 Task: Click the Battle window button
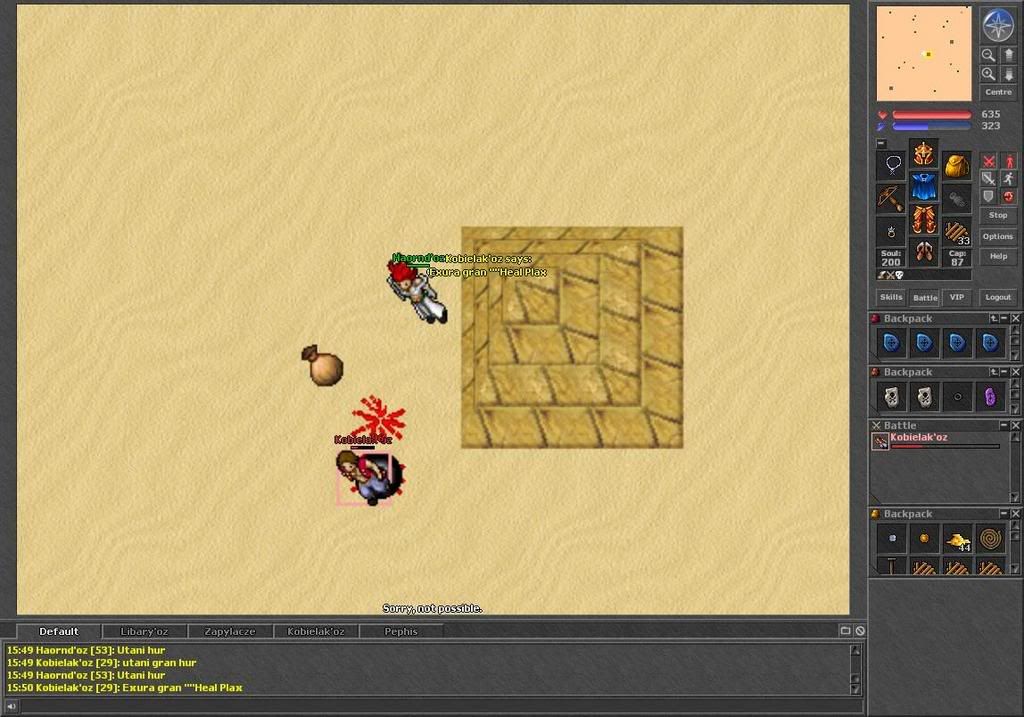click(924, 298)
